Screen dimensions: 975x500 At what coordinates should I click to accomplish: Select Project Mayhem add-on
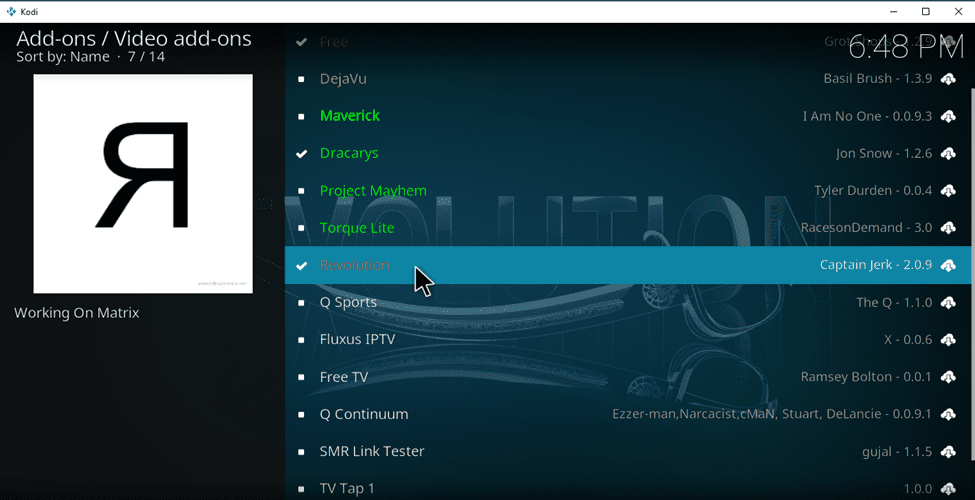point(627,191)
